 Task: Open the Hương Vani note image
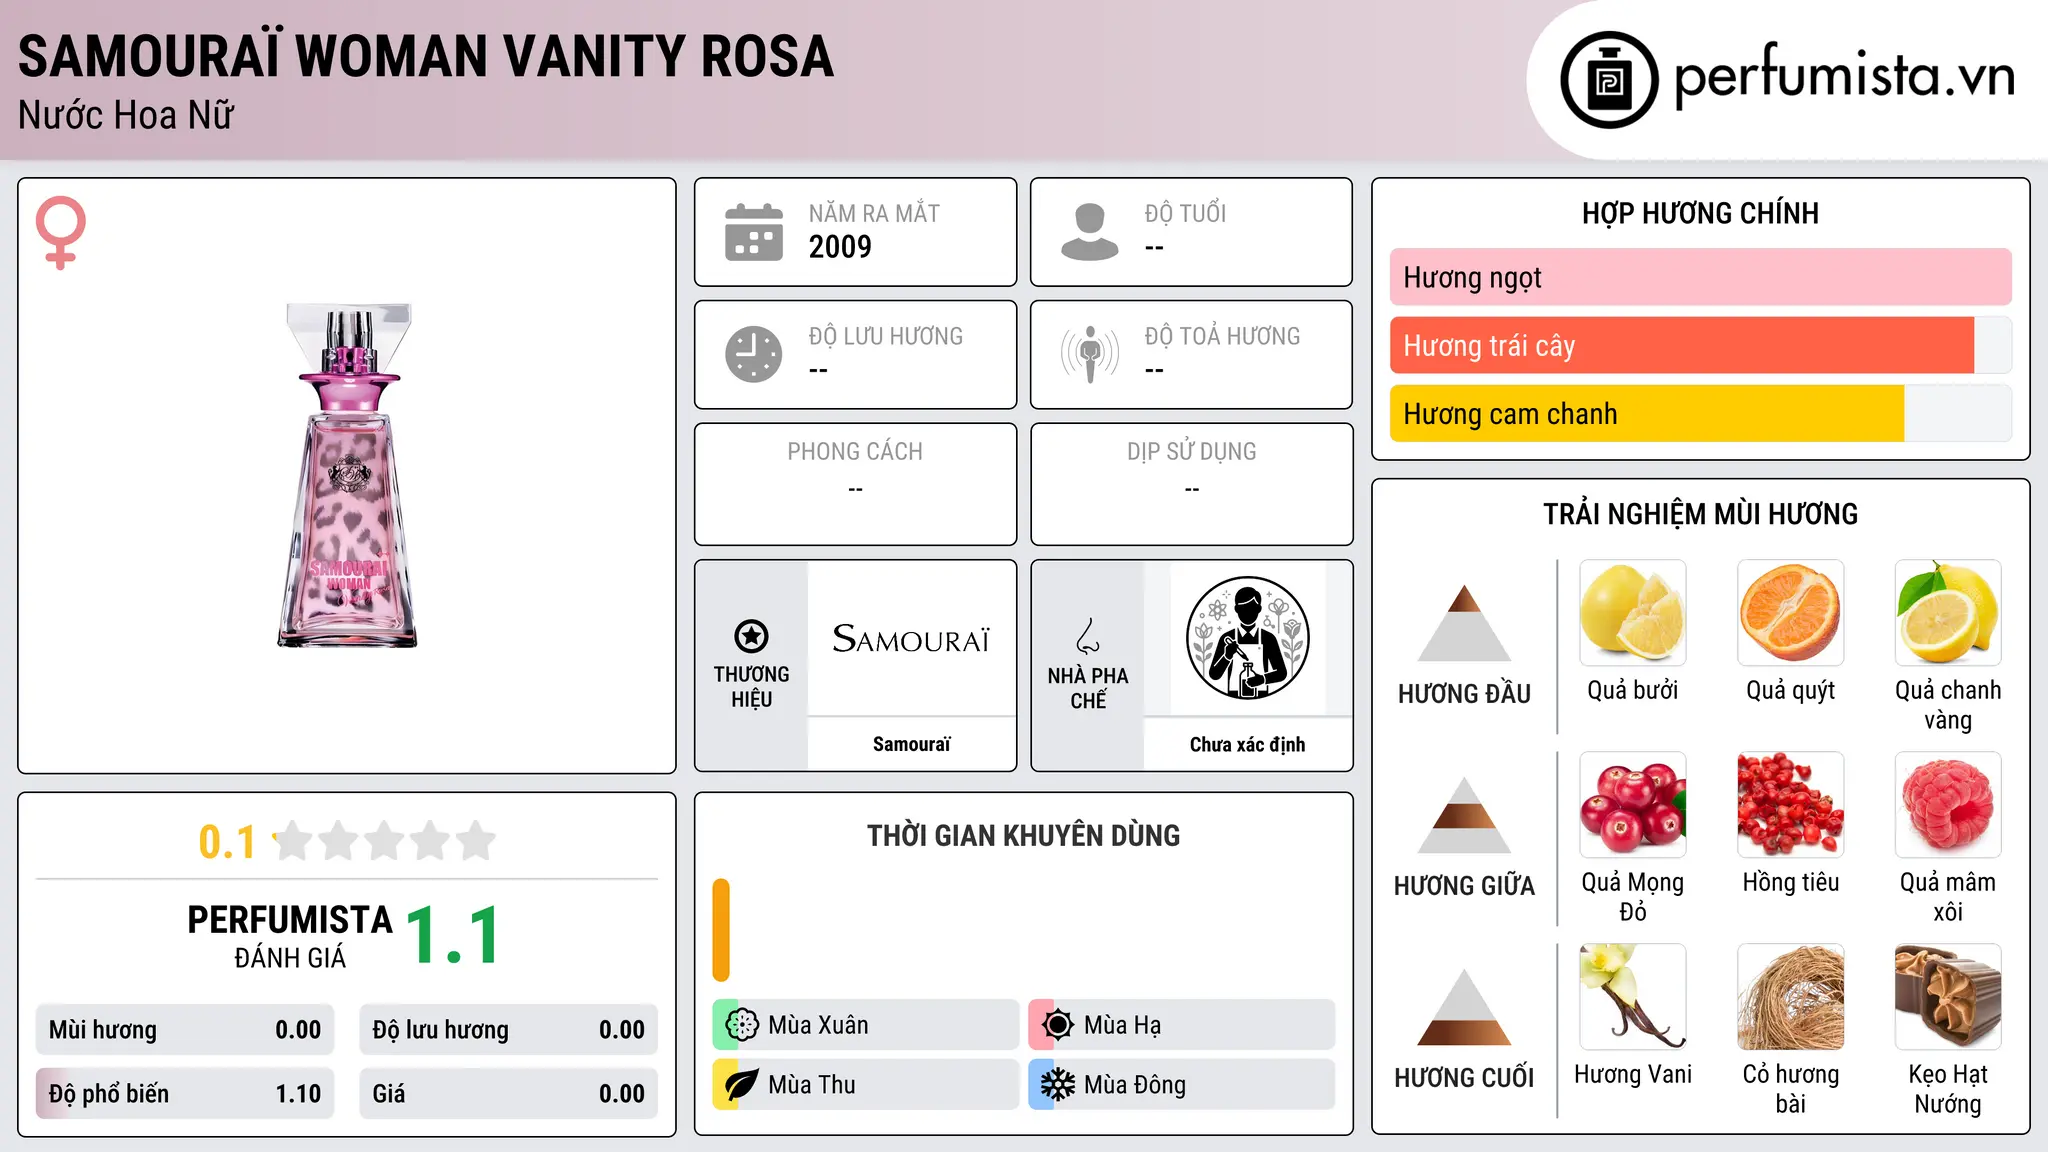tap(1633, 997)
